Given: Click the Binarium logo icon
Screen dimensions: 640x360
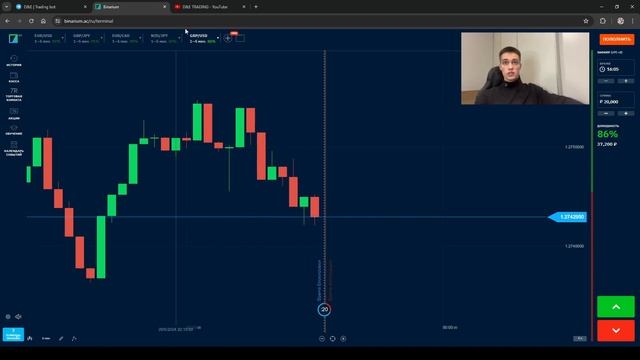Looking at the screenshot, I should click(13, 38).
